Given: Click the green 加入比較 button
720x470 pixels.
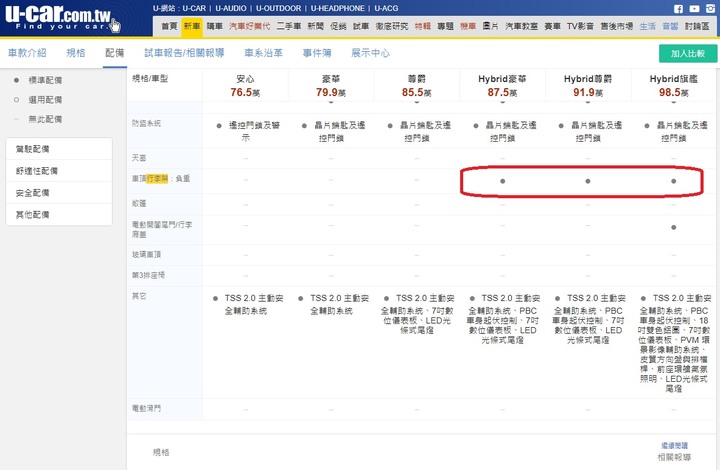Looking at the screenshot, I should click(x=688, y=53).
